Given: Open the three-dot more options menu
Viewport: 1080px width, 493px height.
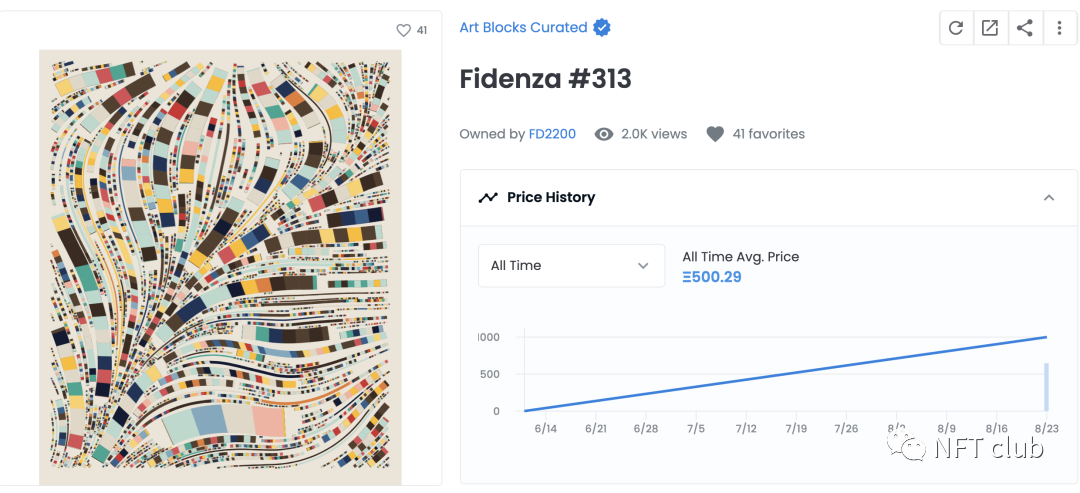Looking at the screenshot, I should 1059,28.
